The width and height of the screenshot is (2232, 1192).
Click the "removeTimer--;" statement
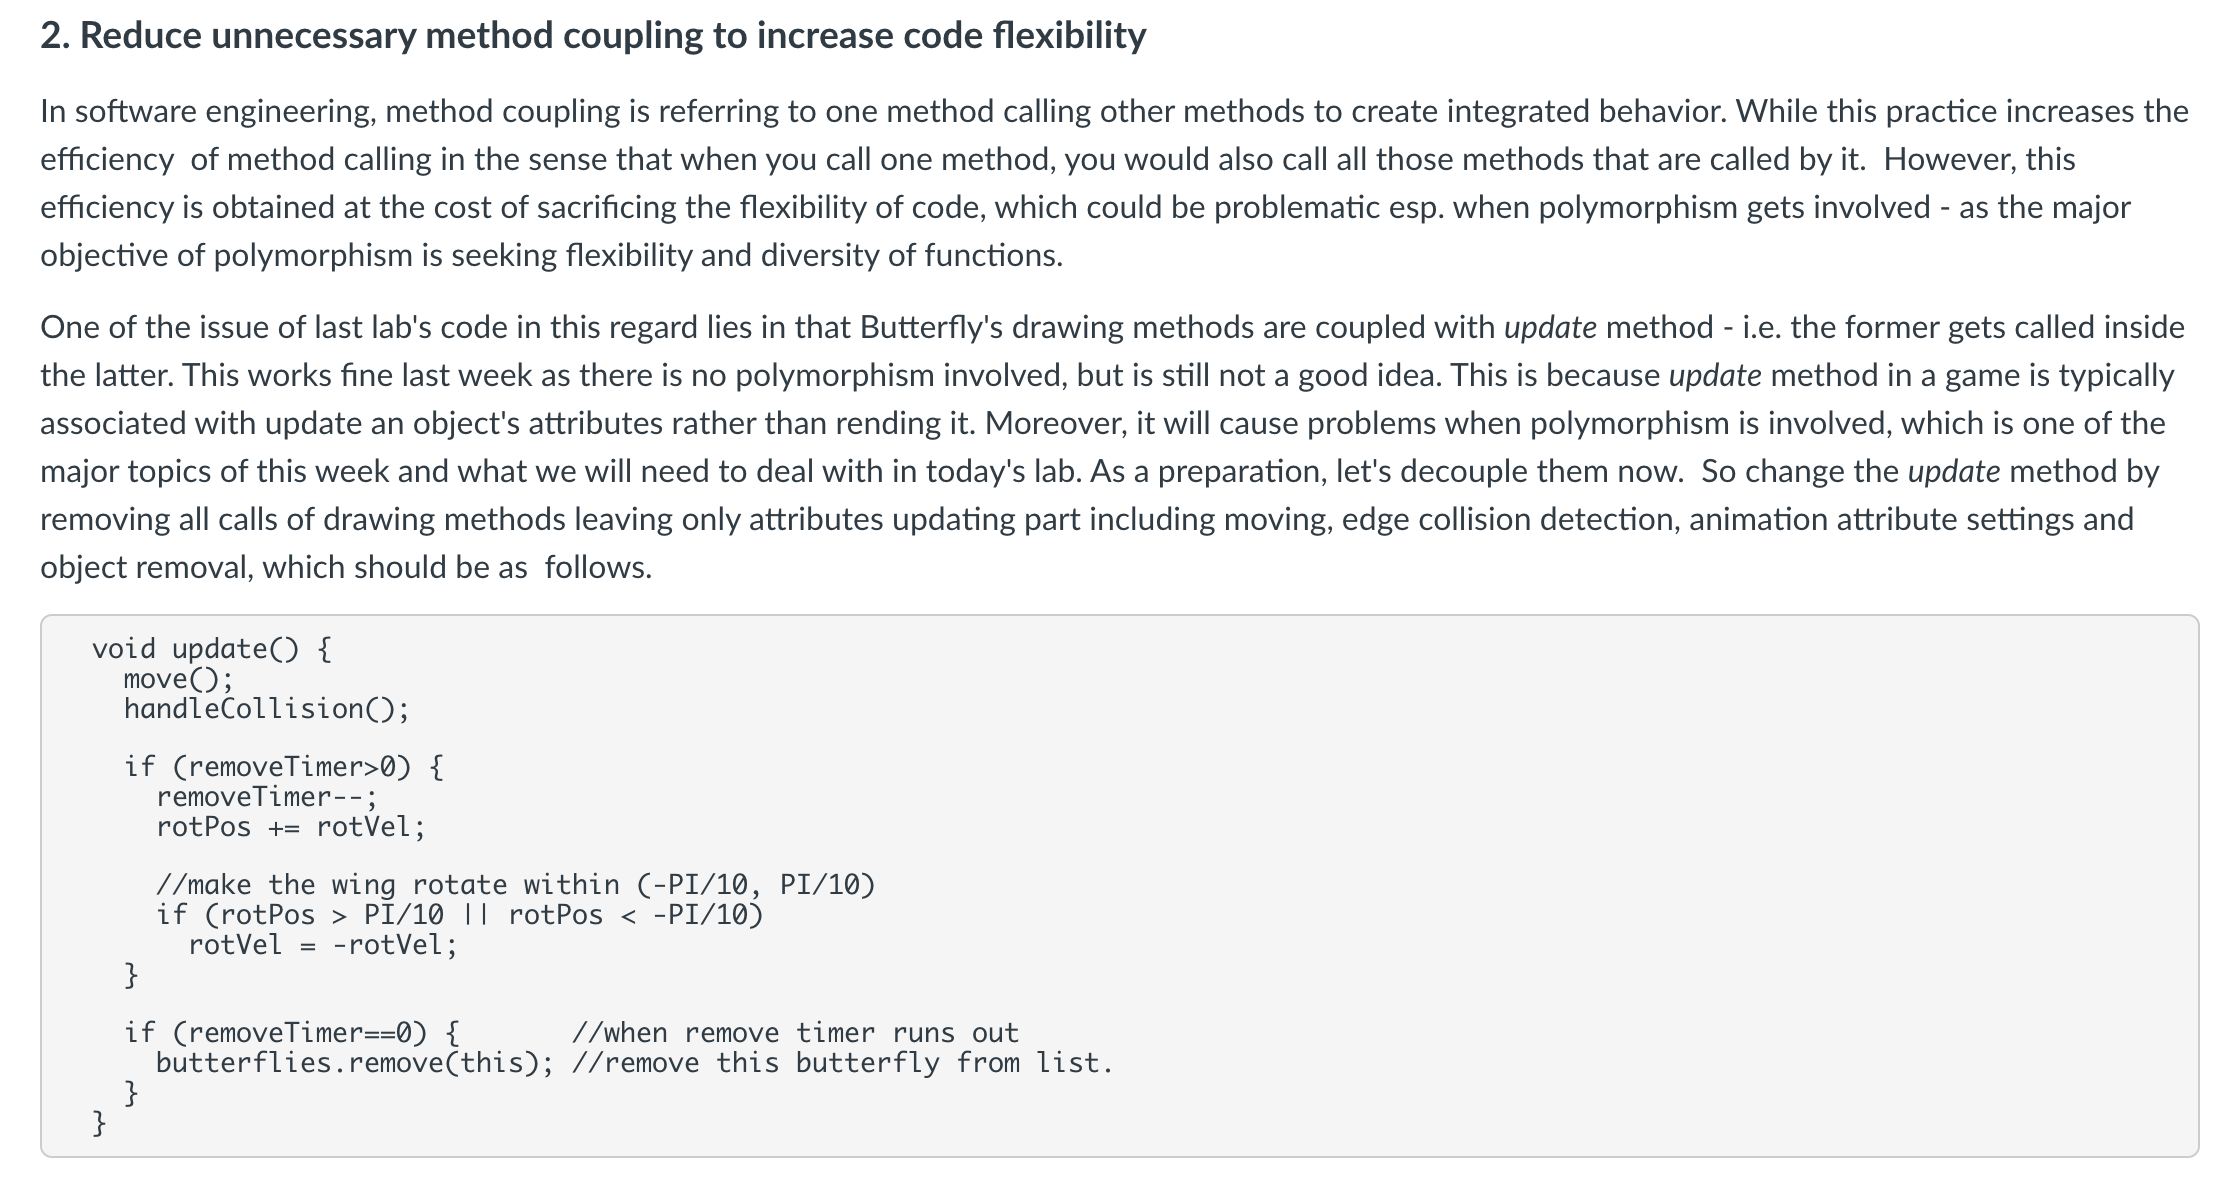(266, 797)
